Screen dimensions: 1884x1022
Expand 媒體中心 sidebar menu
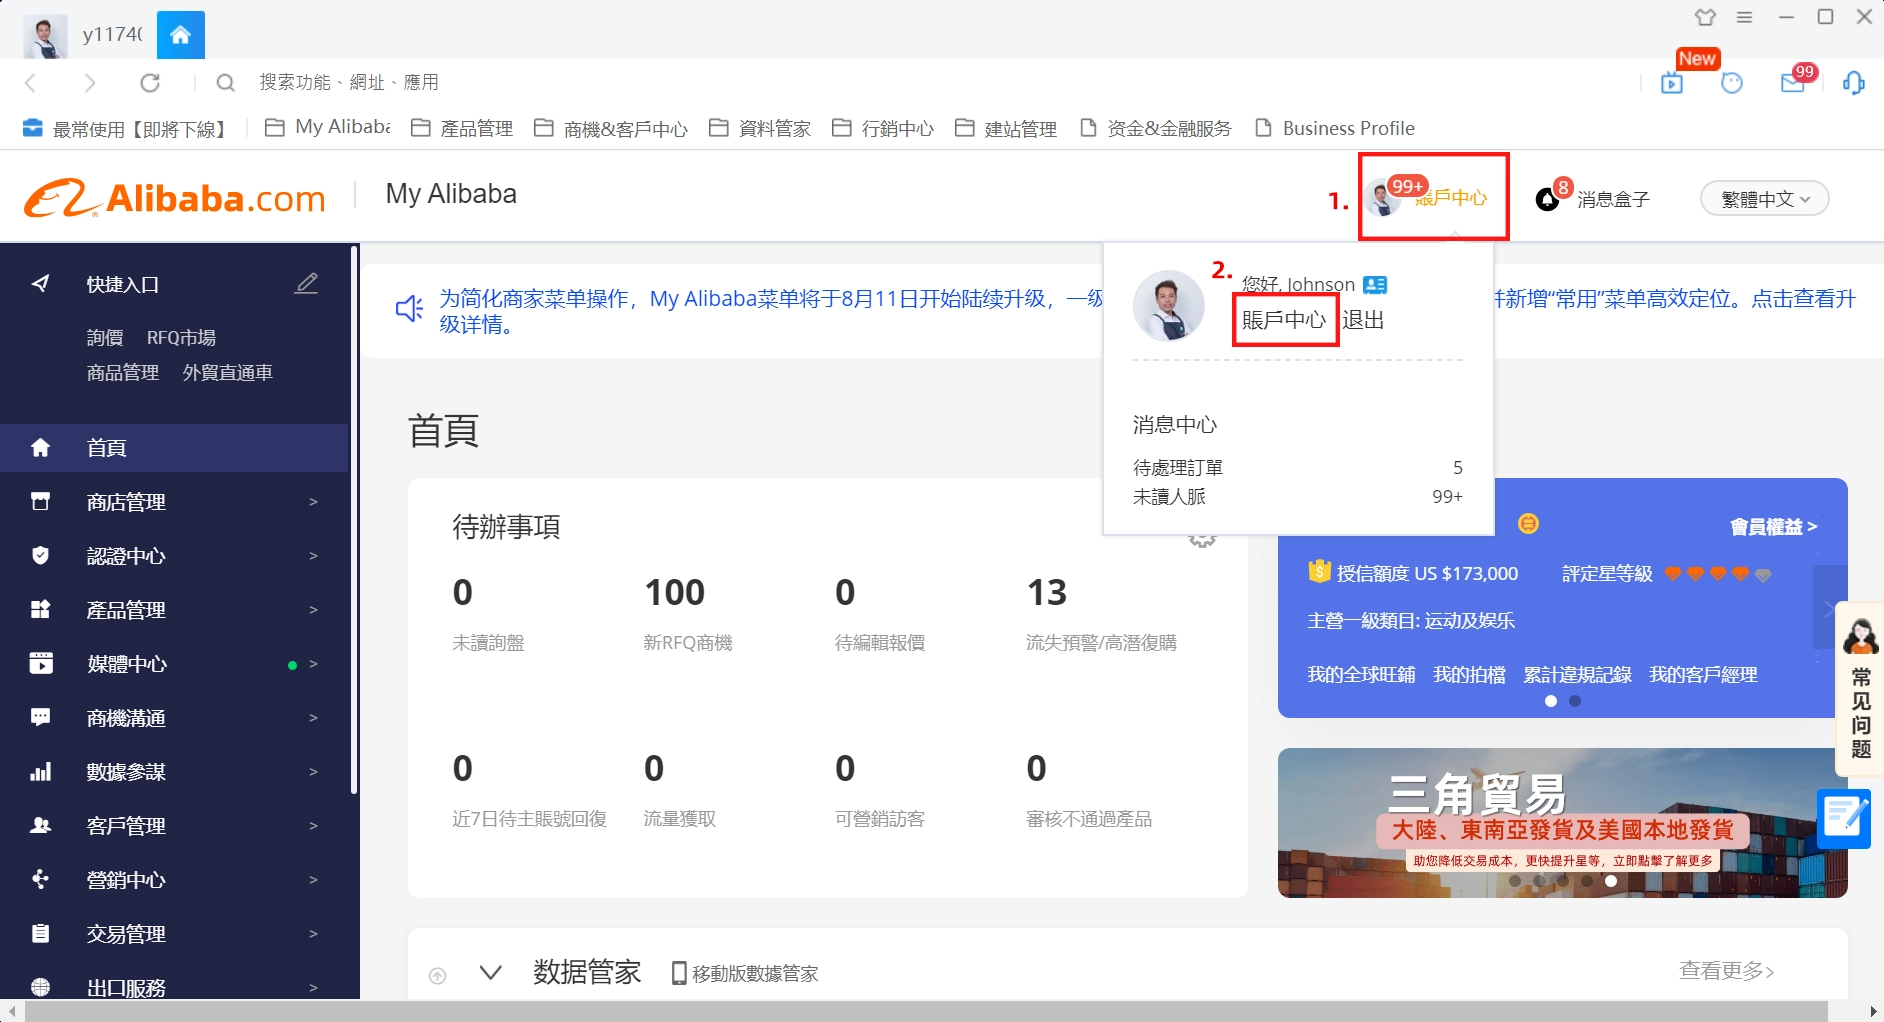(175, 664)
